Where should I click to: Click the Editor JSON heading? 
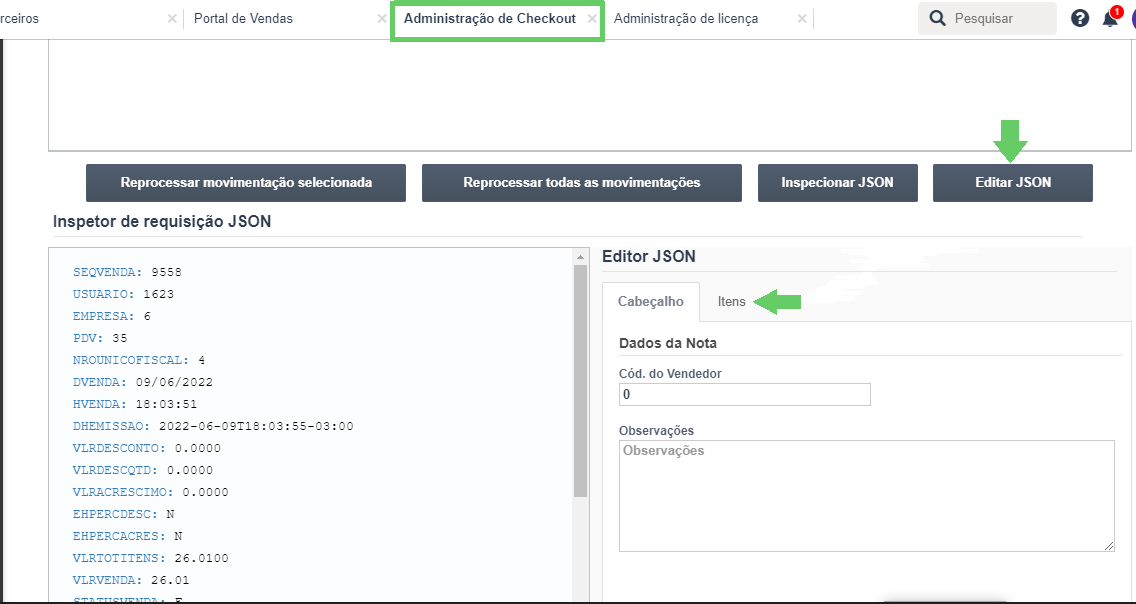649,256
